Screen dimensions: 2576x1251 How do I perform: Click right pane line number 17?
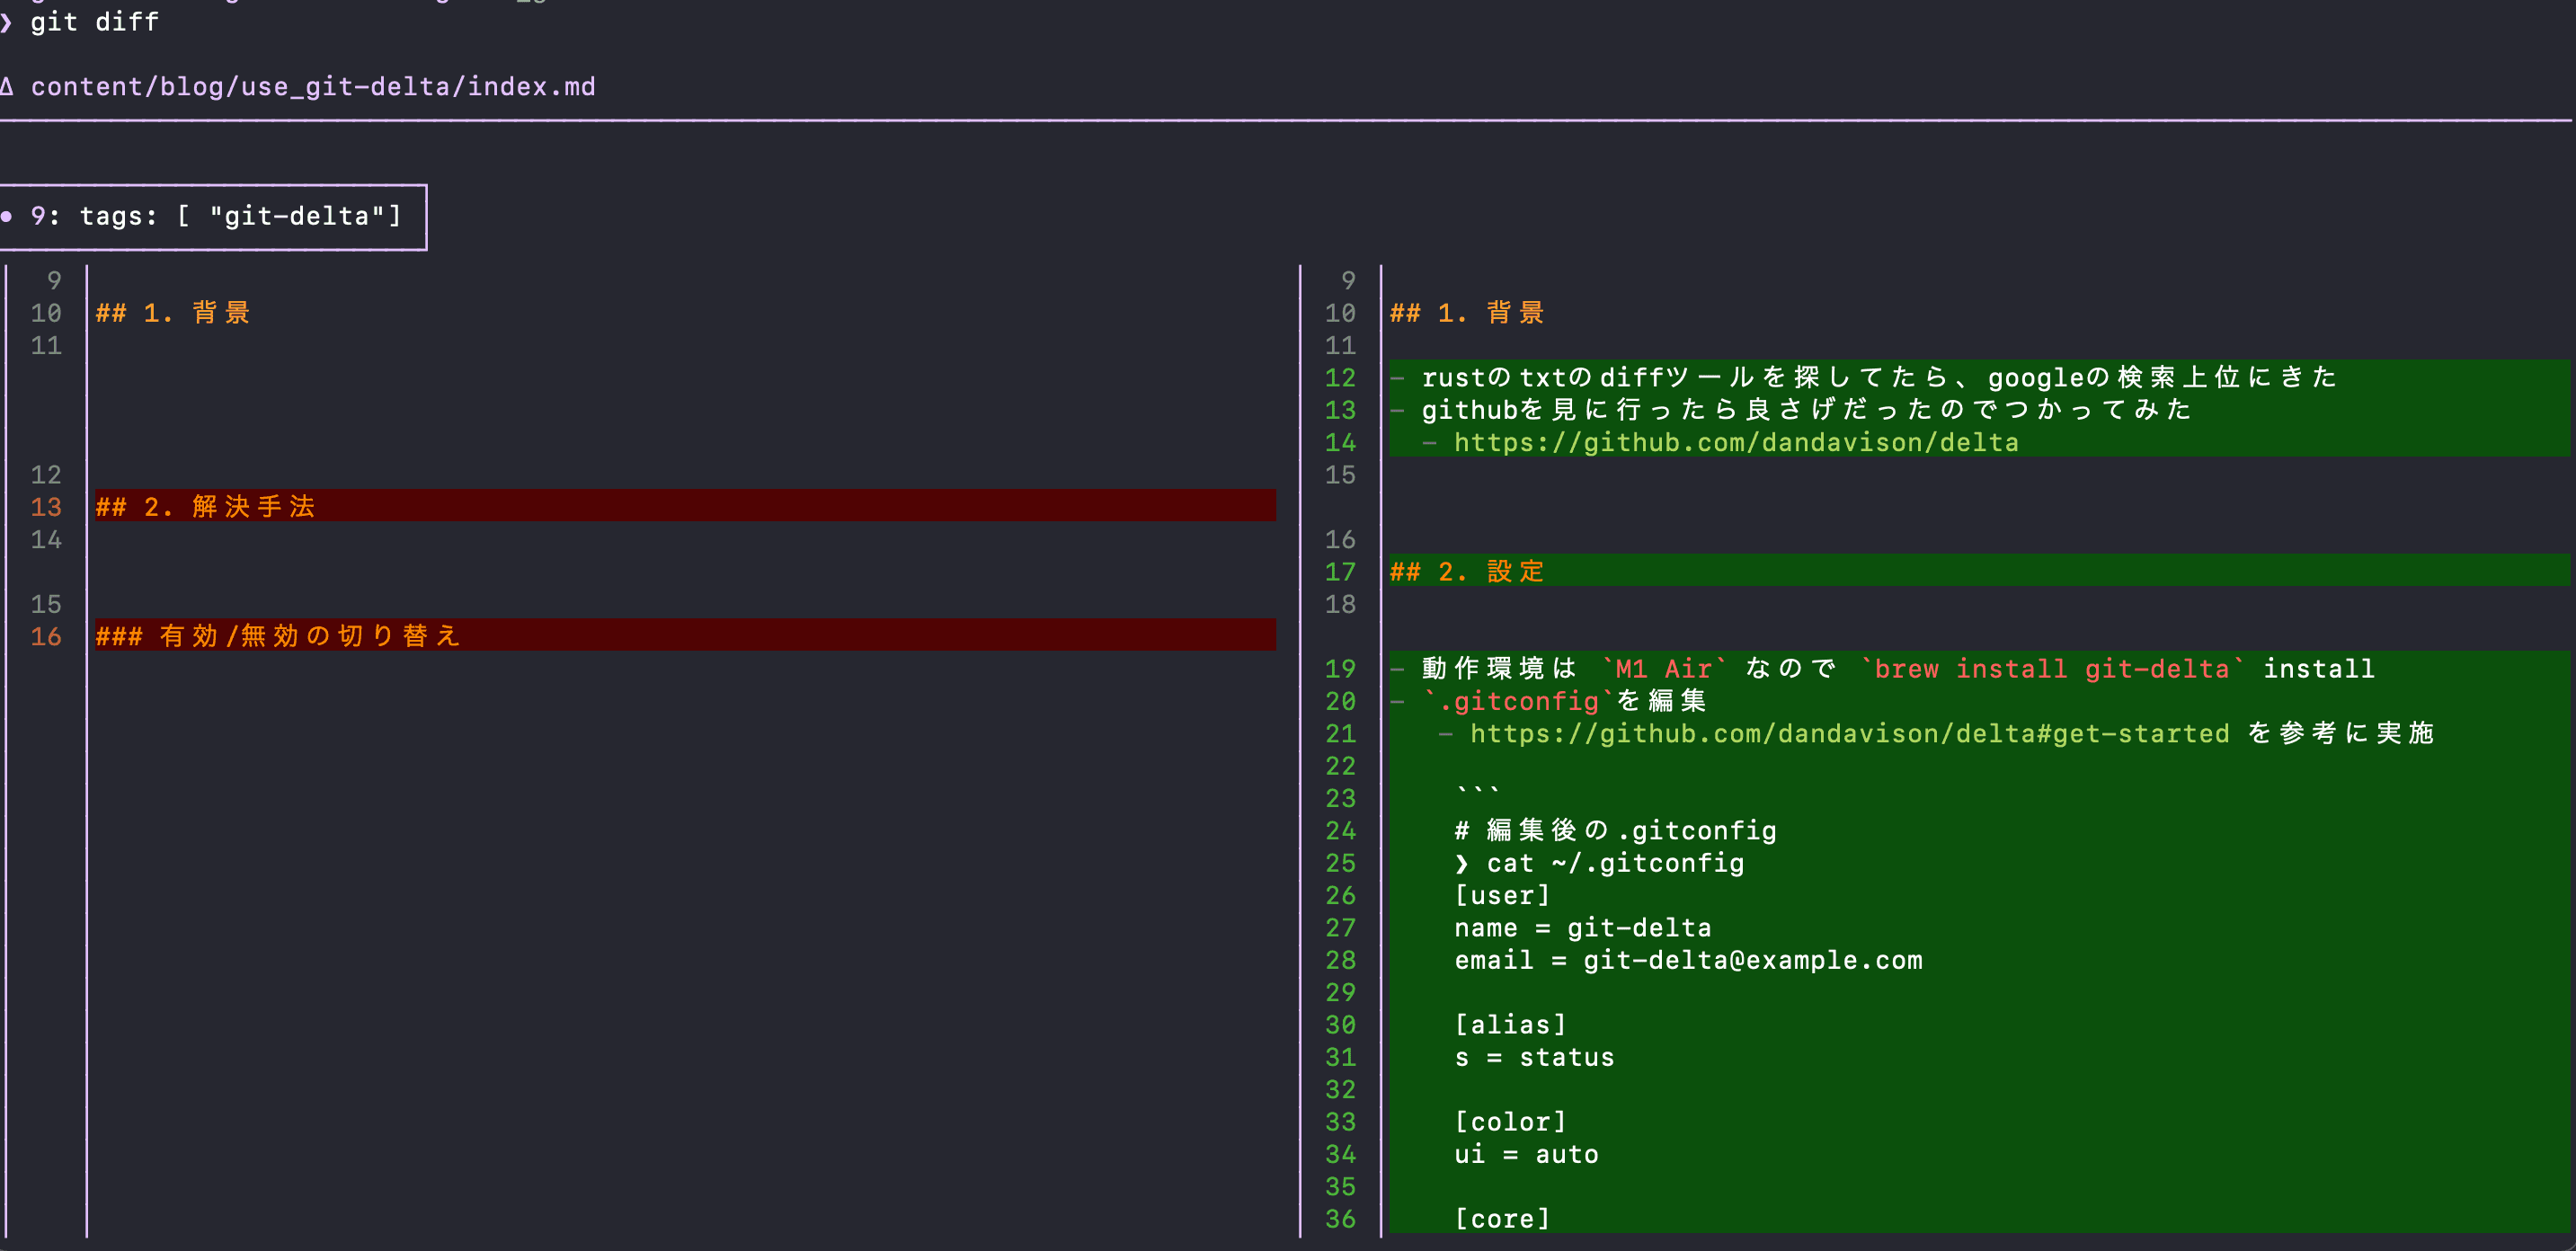click(1339, 571)
